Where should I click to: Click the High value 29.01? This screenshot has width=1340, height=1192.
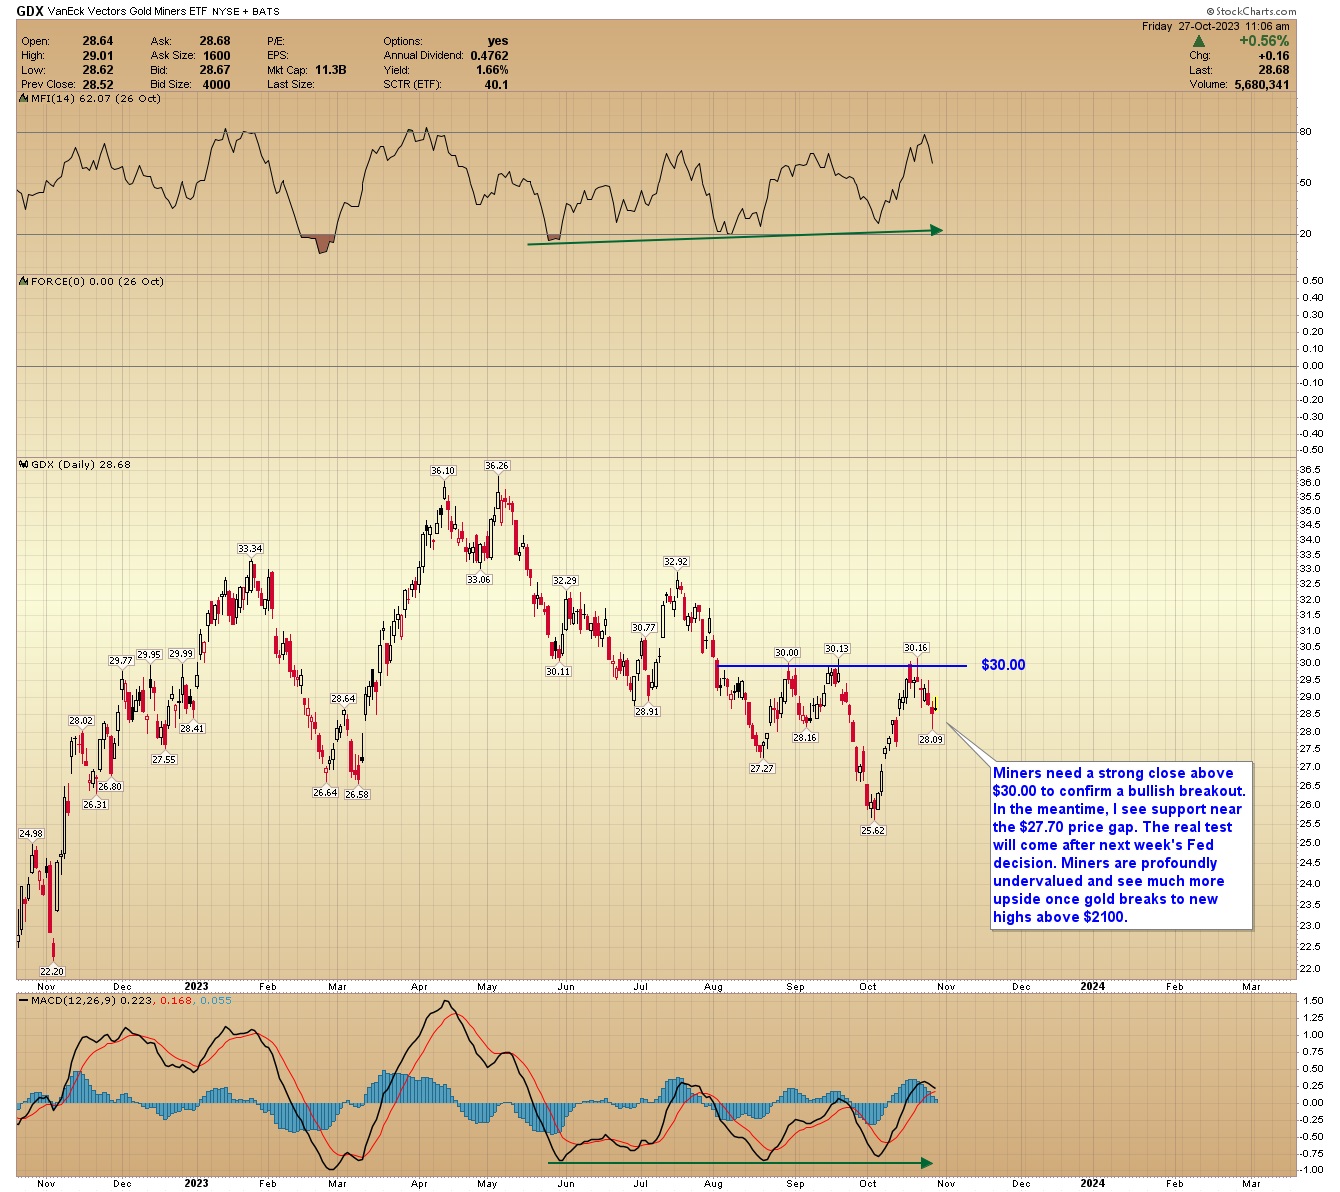tap(96, 56)
